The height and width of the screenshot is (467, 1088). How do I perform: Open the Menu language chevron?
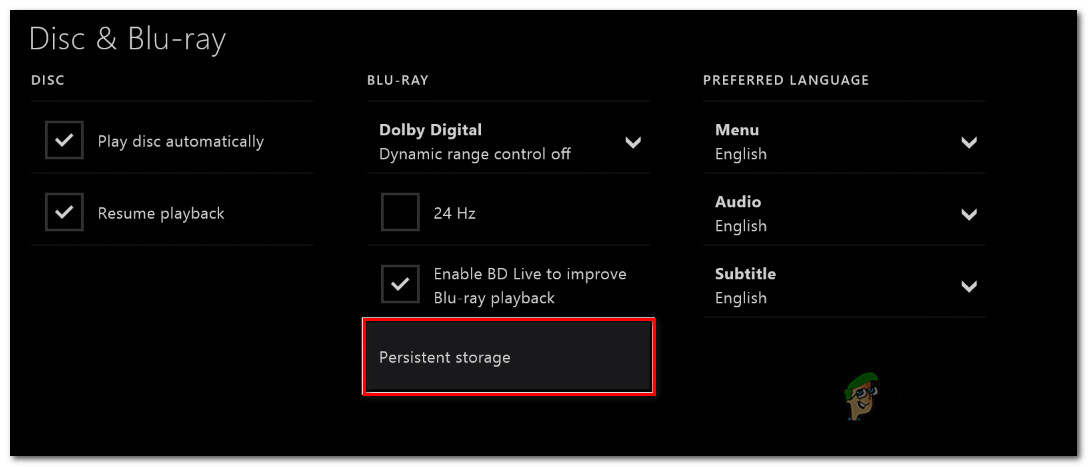coord(968,142)
